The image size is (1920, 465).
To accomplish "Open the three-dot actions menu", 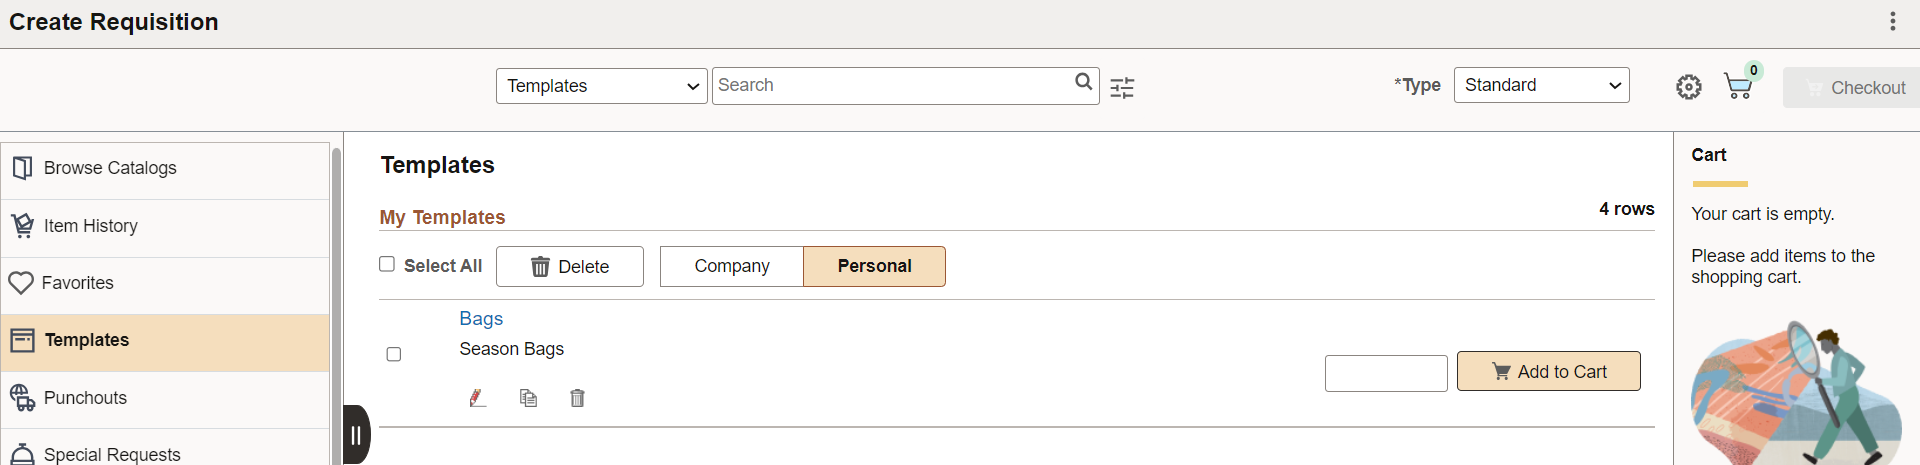I will tap(1893, 21).
